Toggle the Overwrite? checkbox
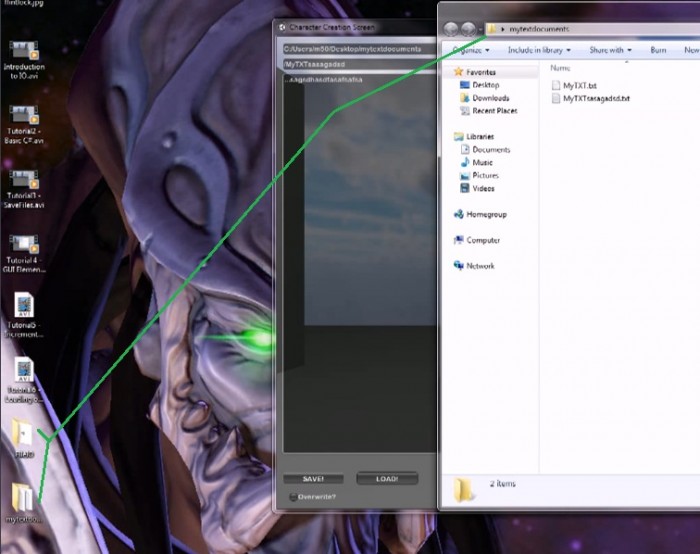The height and width of the screenshot is (554, 700). [x=293, y=497]
